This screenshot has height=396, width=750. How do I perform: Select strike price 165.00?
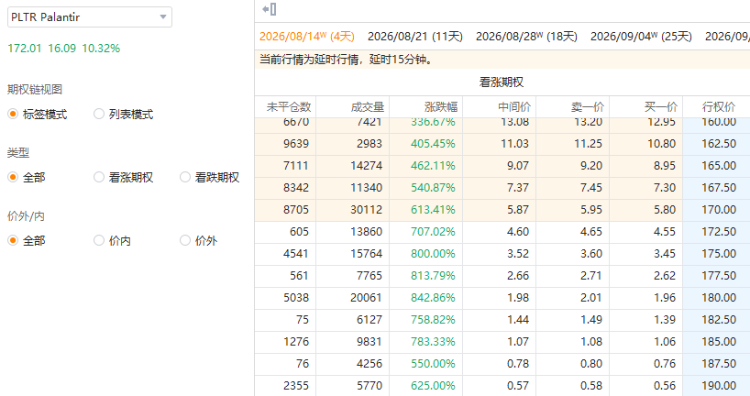(x=718, y=165)
